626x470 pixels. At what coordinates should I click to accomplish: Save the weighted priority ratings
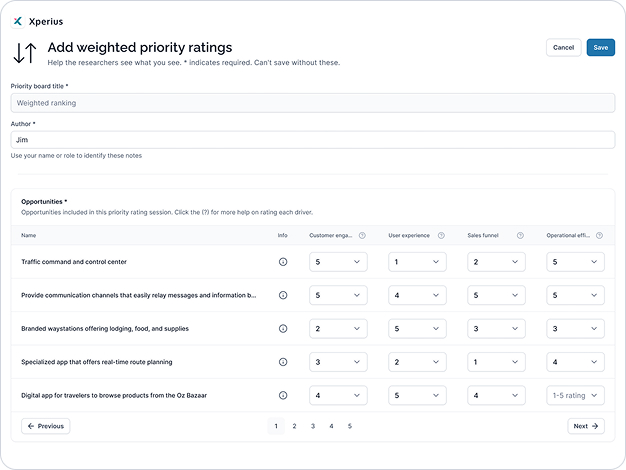click(x=600, y=48)
